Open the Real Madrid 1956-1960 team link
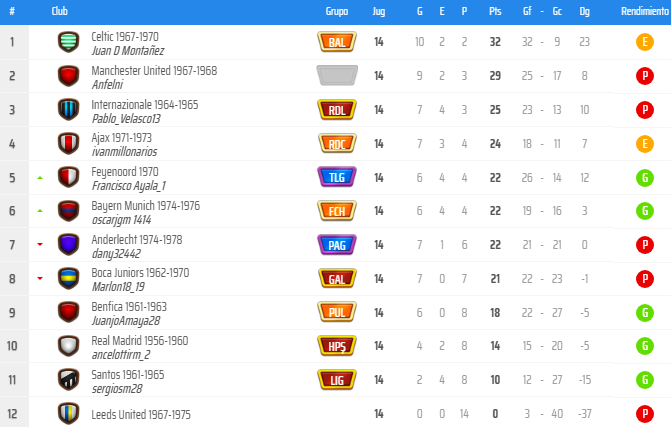The width and height of the screenshot is (671, 427). tap(140, 341)
